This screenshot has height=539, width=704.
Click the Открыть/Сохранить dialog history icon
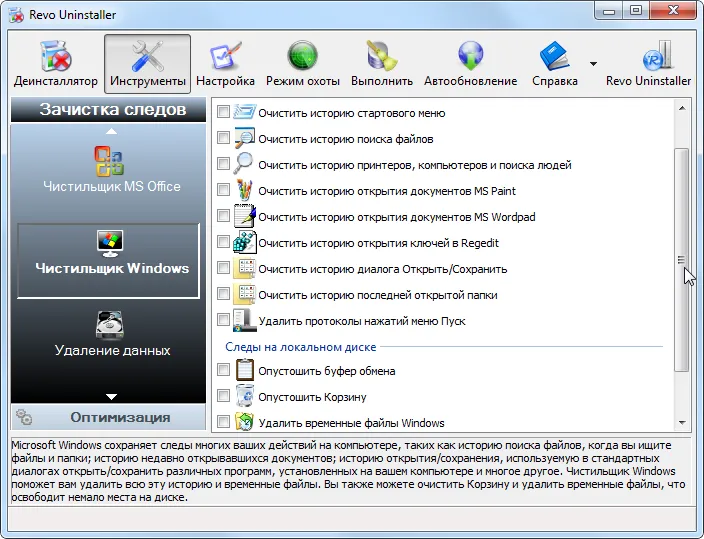pos(245,268)
